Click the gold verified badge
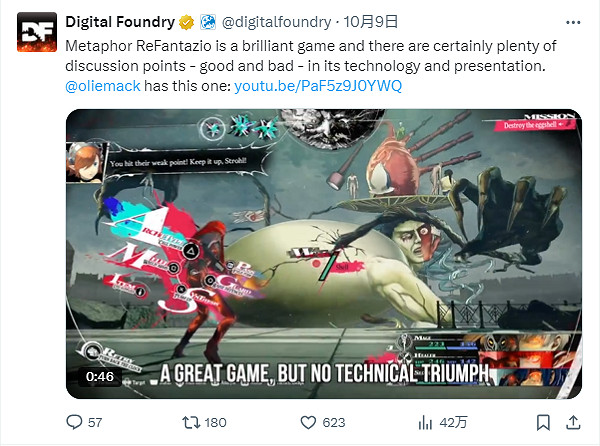The image size is (600, 446). click(187, 23)
